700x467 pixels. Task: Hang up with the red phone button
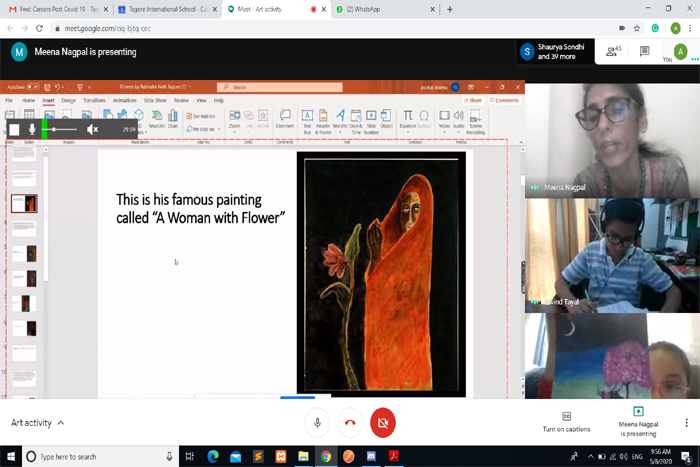(350, 422)
